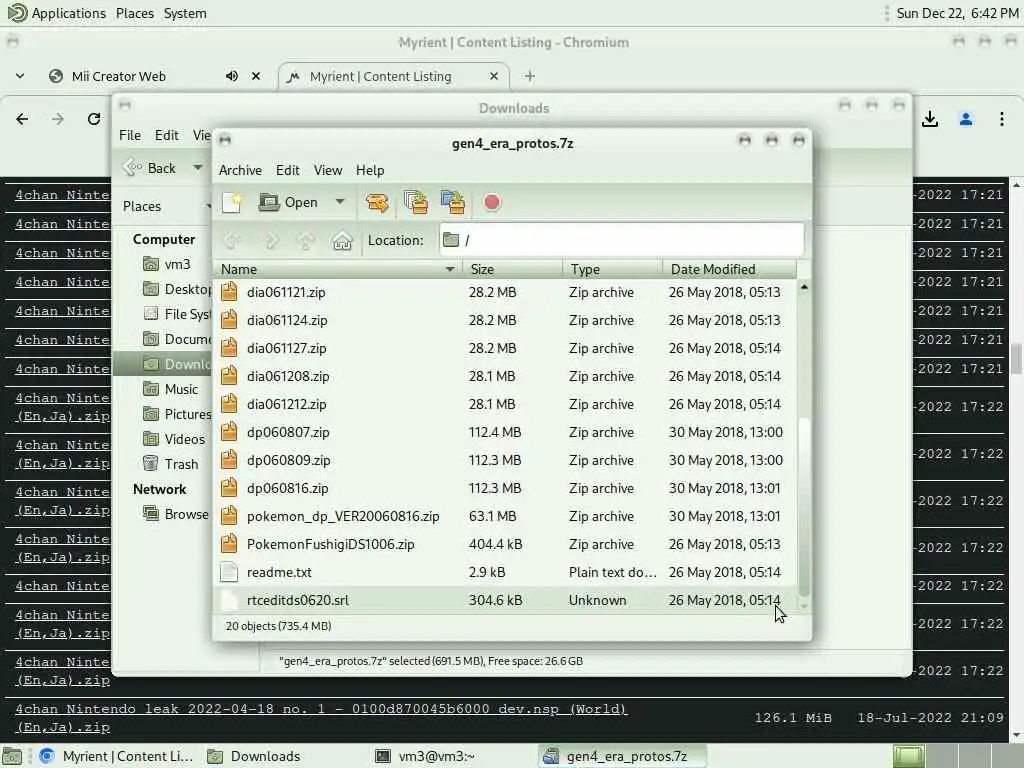Go to home location in archive
Image resolution: width=1024 pixels, height=768 pixels.
click(342, 240)
